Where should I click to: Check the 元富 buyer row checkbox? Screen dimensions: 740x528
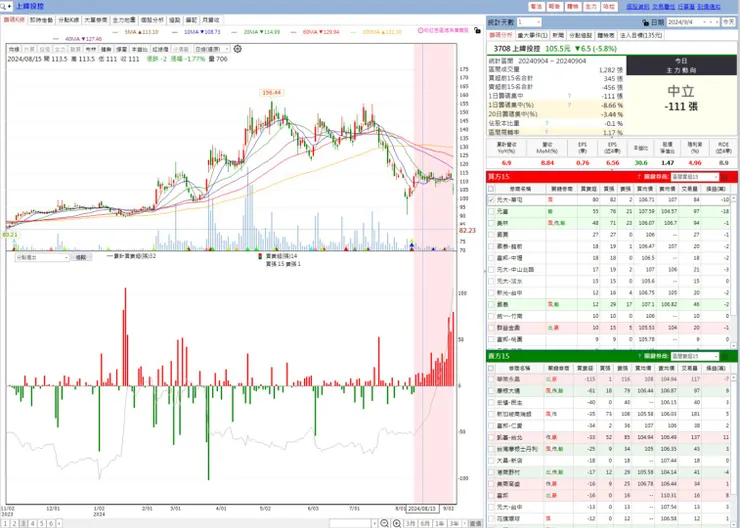tap(491, 211)
